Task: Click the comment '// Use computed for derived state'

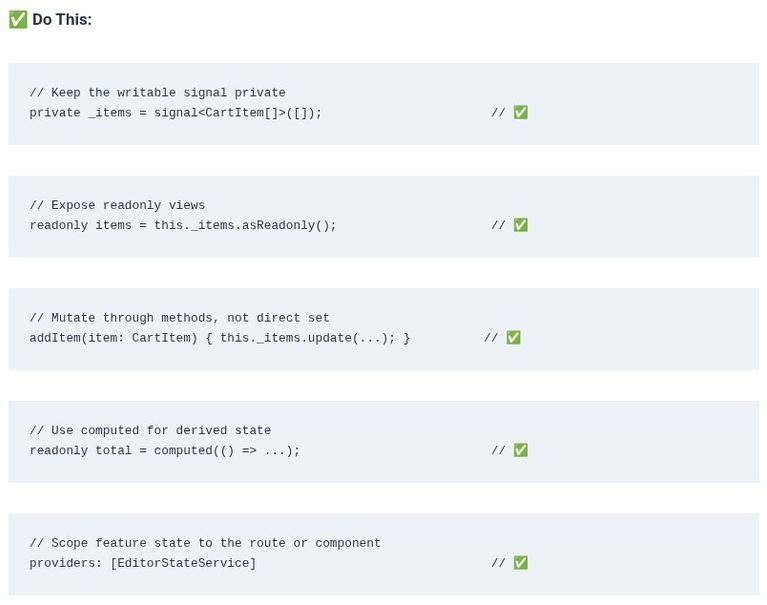Action: (150, 430)
